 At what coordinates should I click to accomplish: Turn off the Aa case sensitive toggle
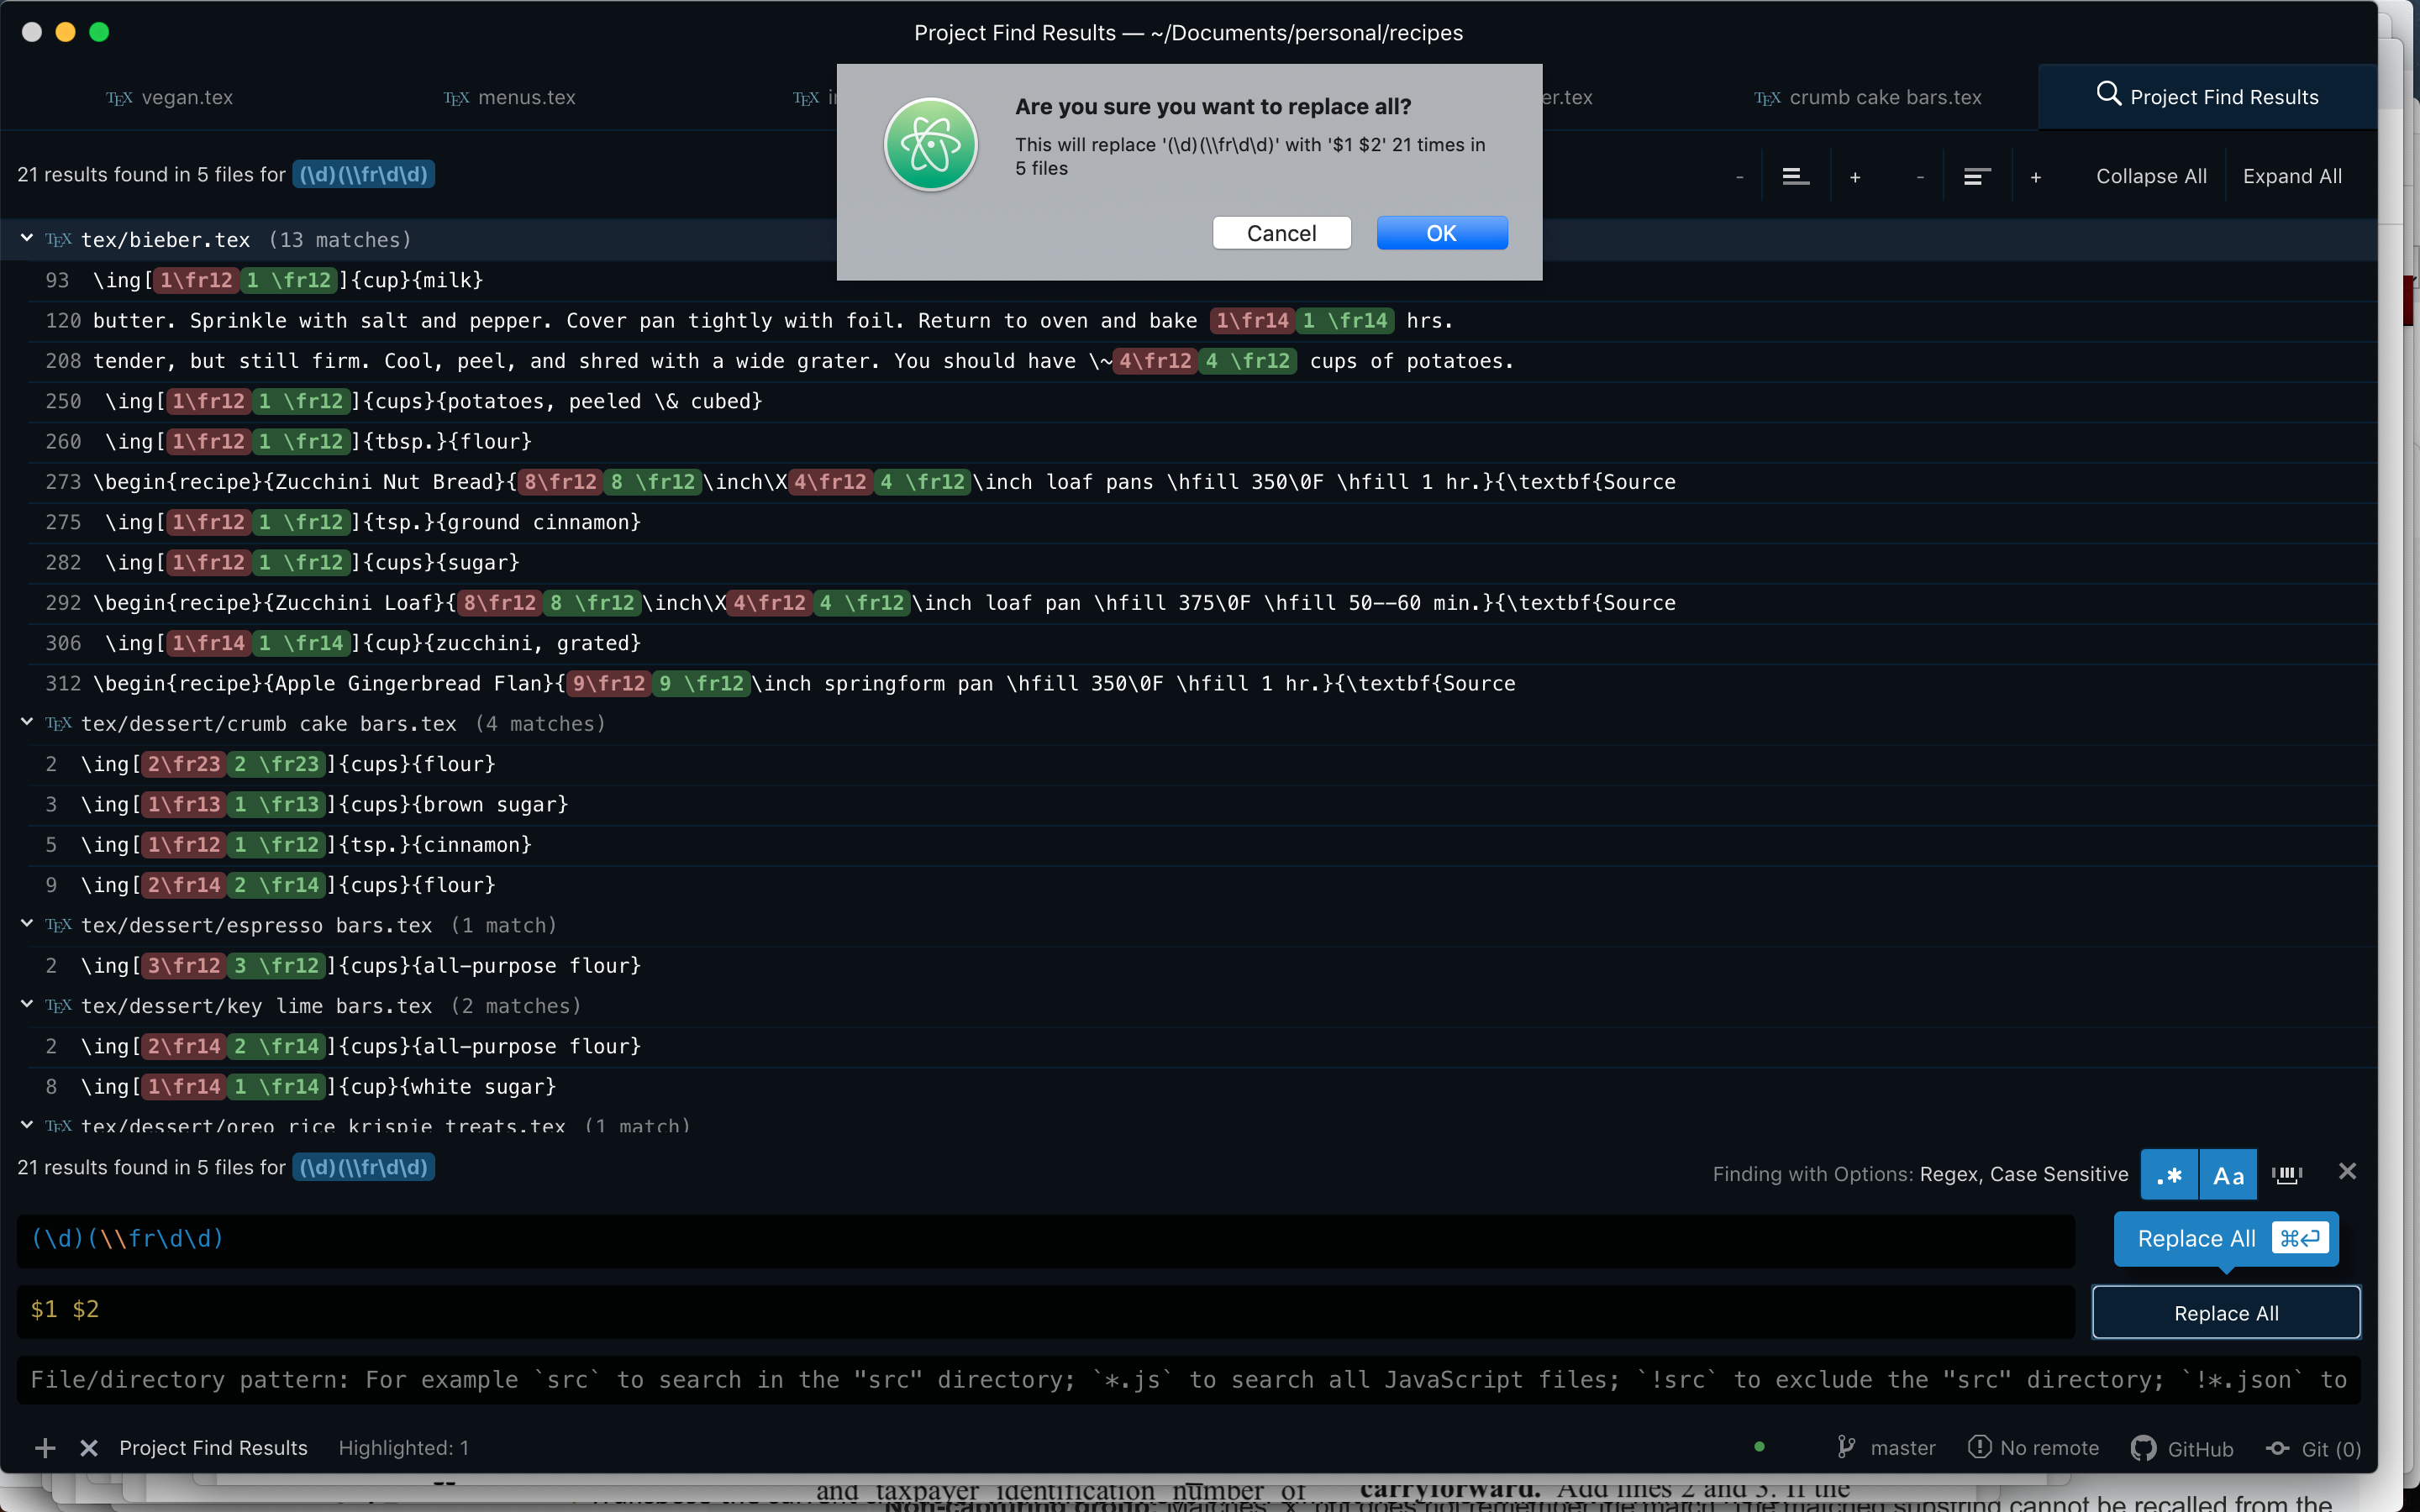2227,1174
